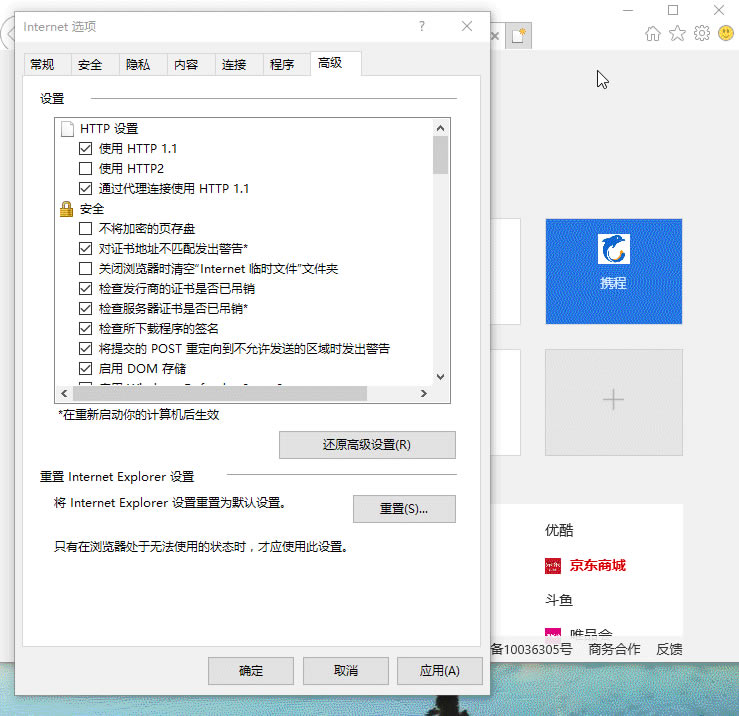Open the Ctrip (携程) tile
Image resolution: width=739 pixels, height=716 pixels.
613,271
